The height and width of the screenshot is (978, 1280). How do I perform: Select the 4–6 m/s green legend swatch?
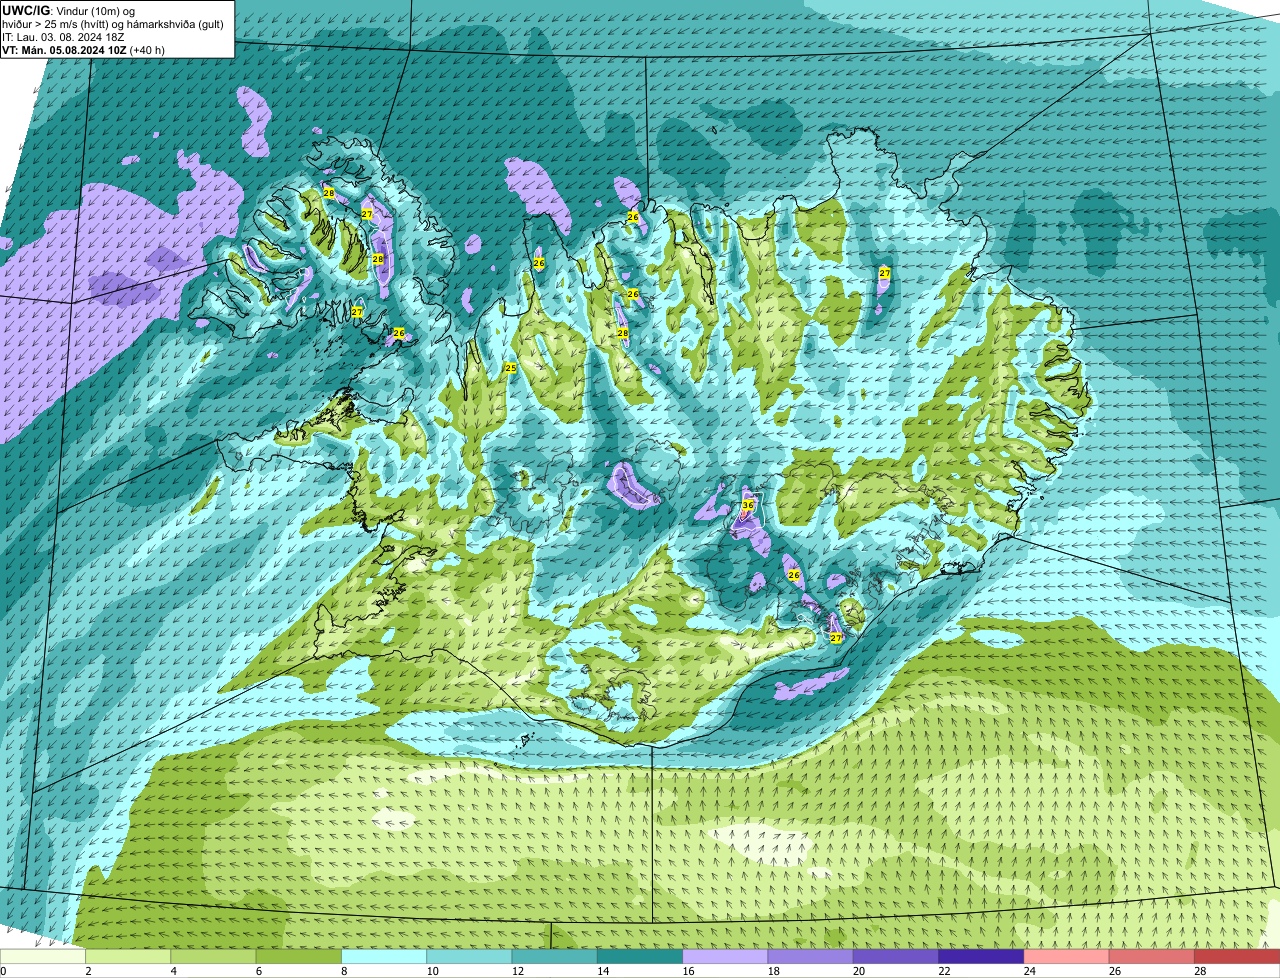213,957
